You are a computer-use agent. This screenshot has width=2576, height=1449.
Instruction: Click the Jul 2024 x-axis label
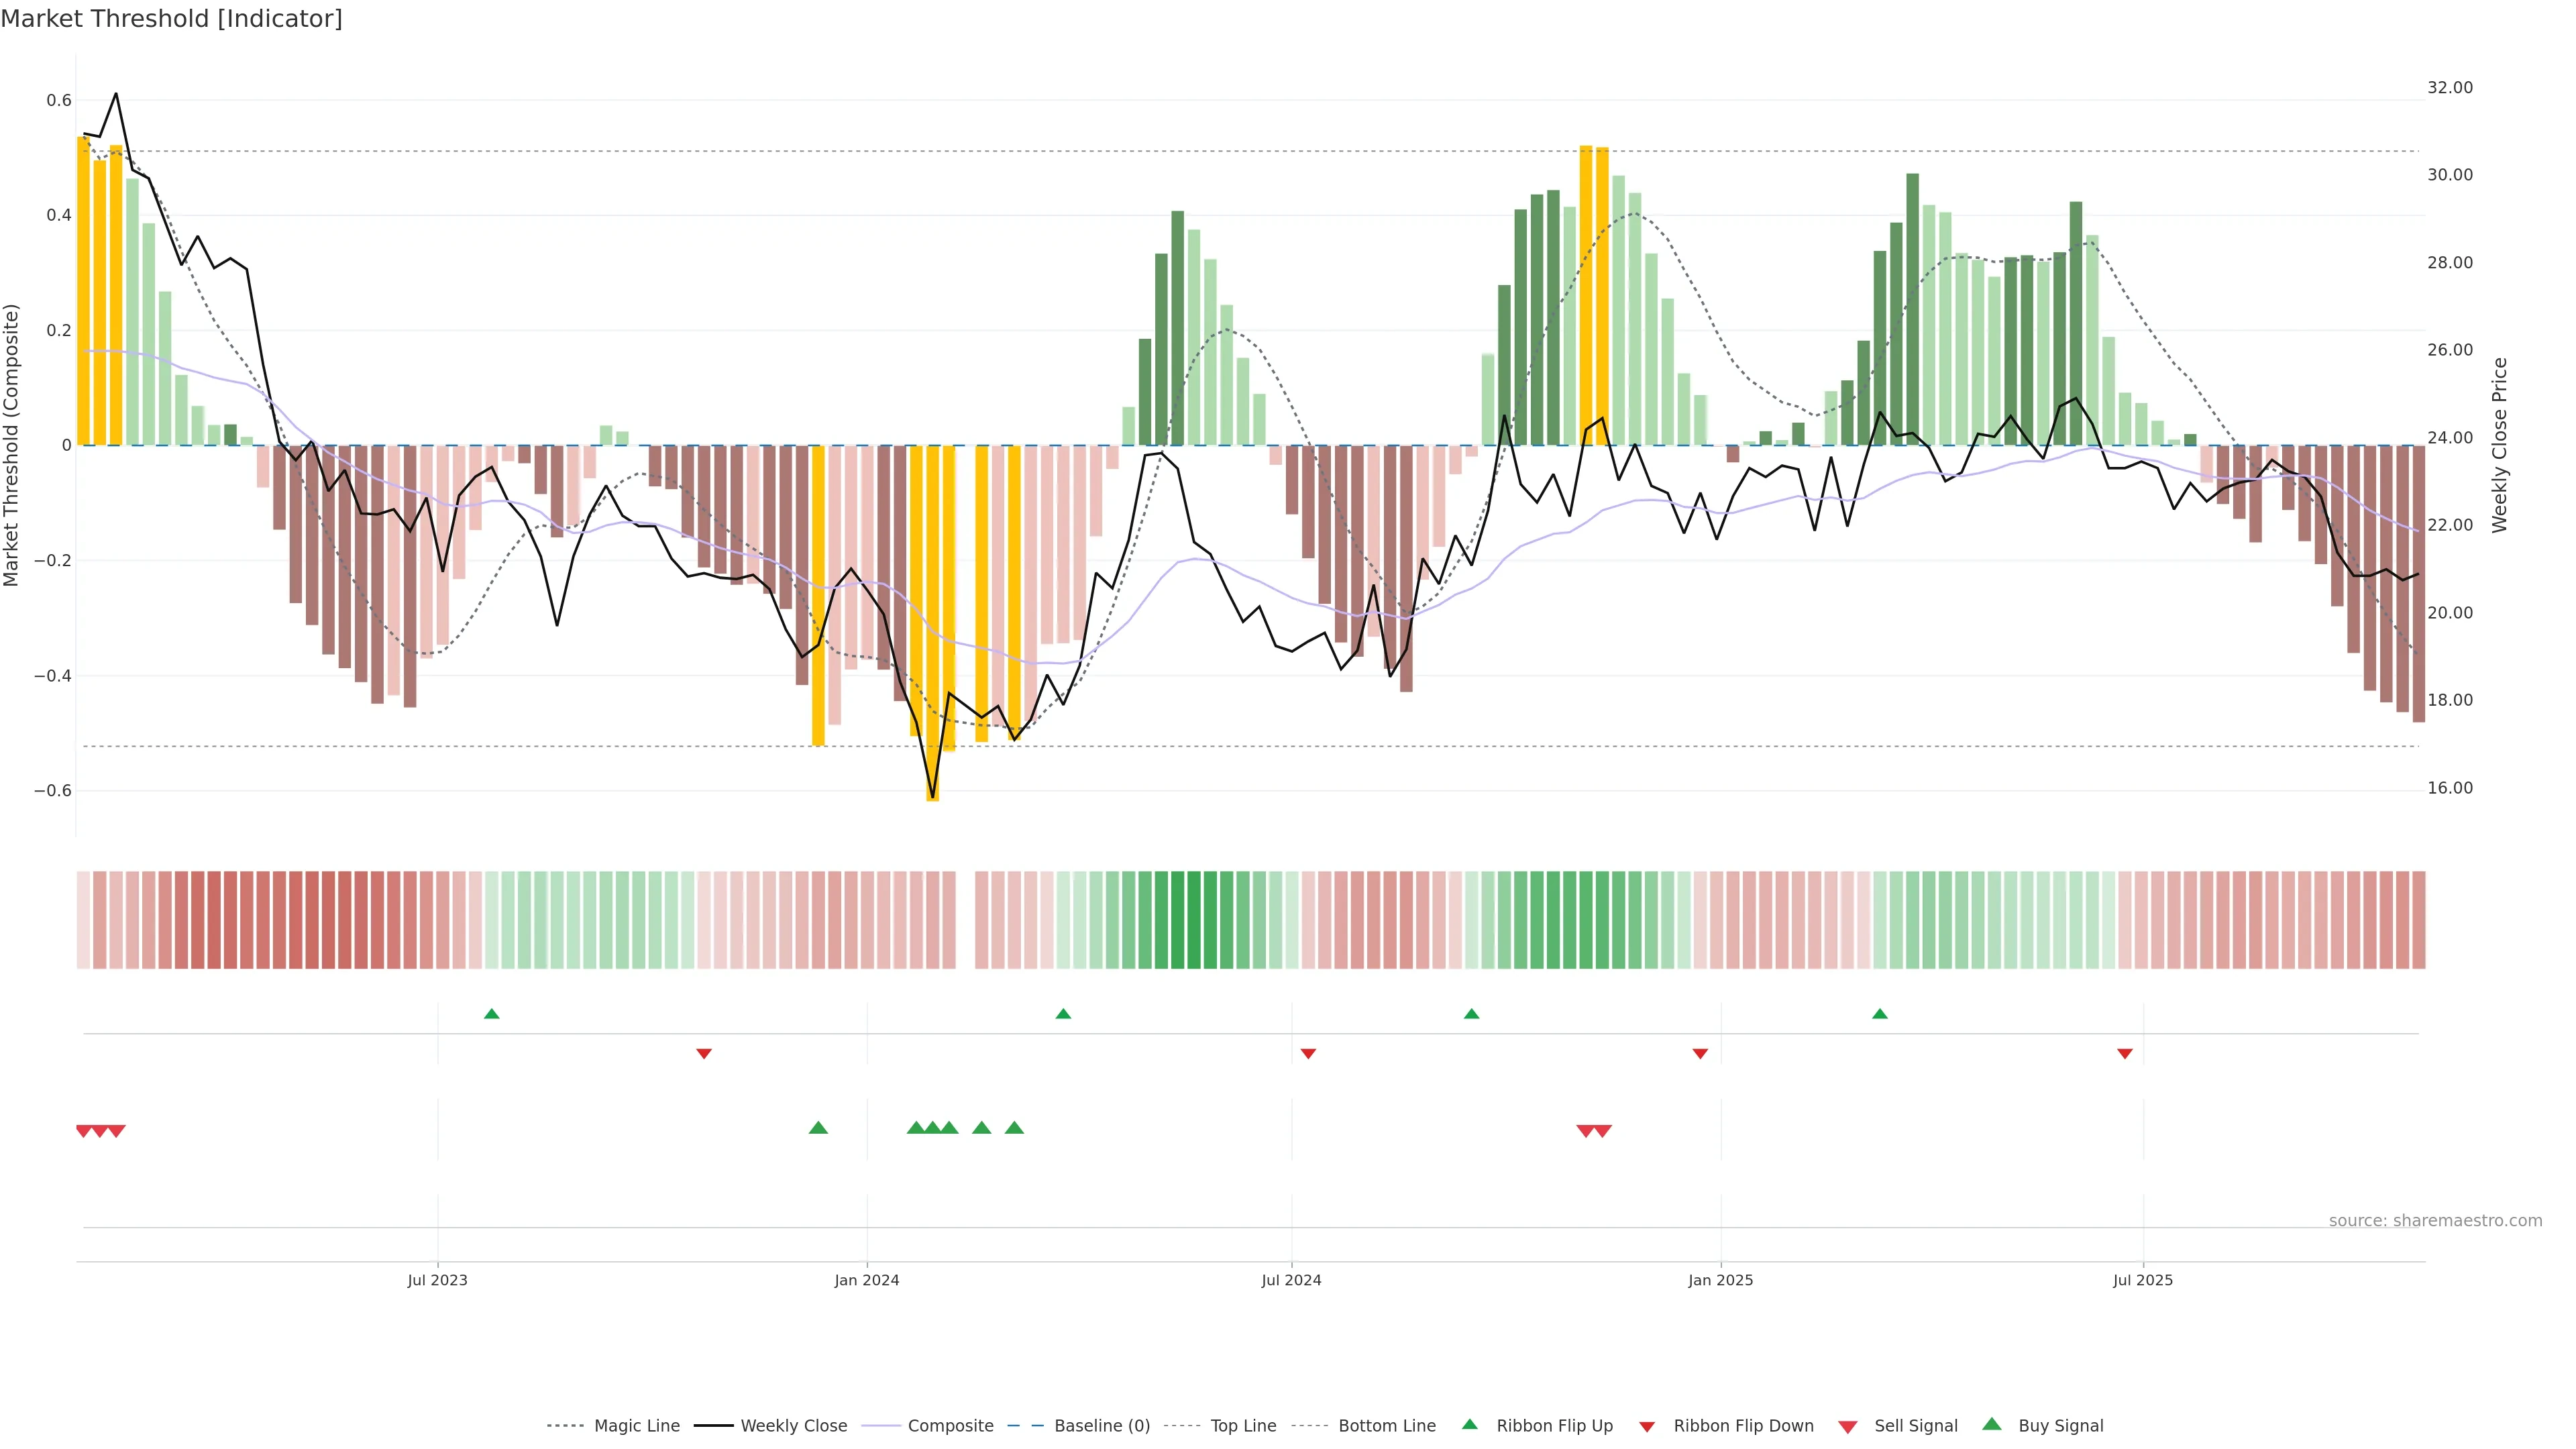point(1291,1280)
